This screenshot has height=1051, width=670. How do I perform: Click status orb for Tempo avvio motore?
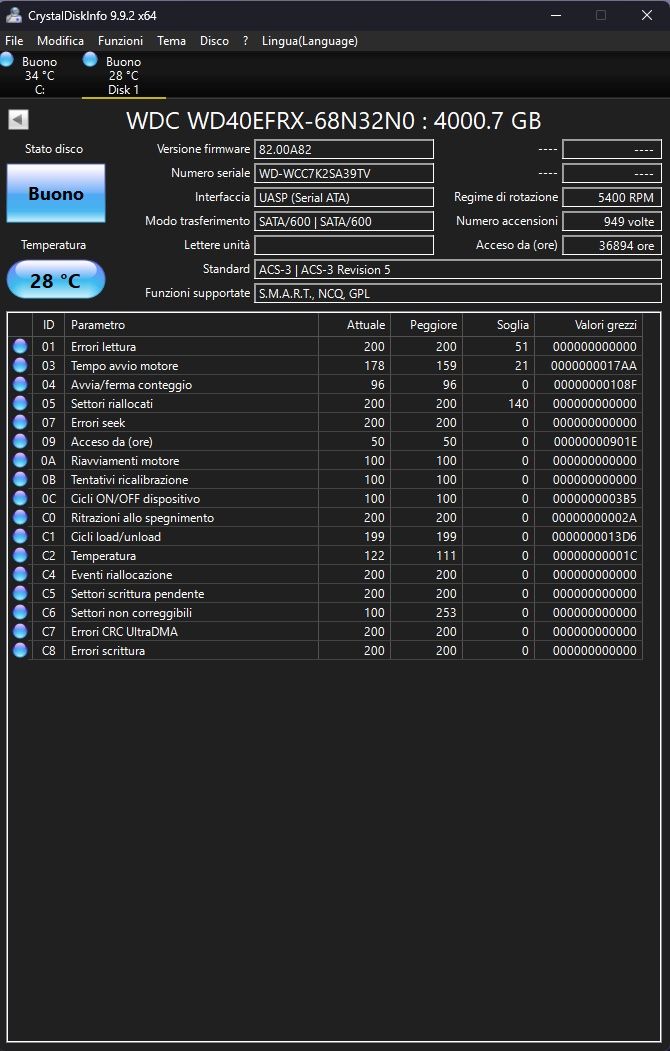[20, 365]
